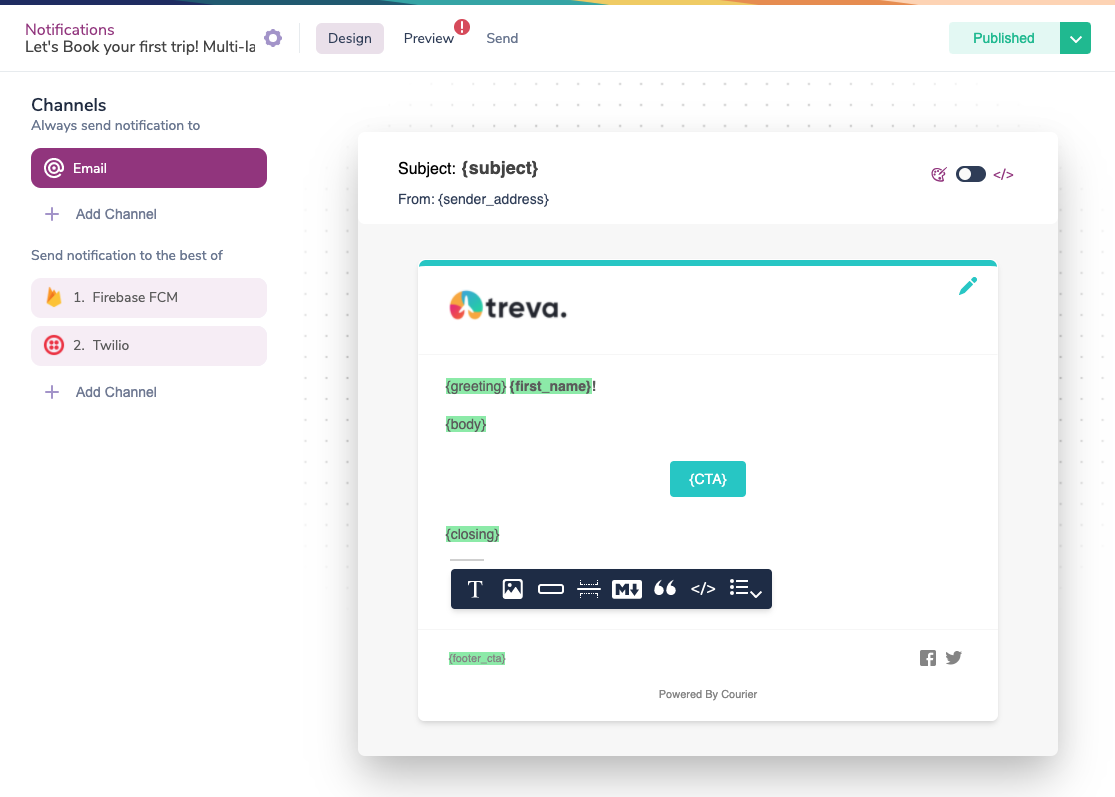The width and height of the screenshot is (1115, 797).
Task: Add a Text block from the editor toolbar
Action: [475, 589]
